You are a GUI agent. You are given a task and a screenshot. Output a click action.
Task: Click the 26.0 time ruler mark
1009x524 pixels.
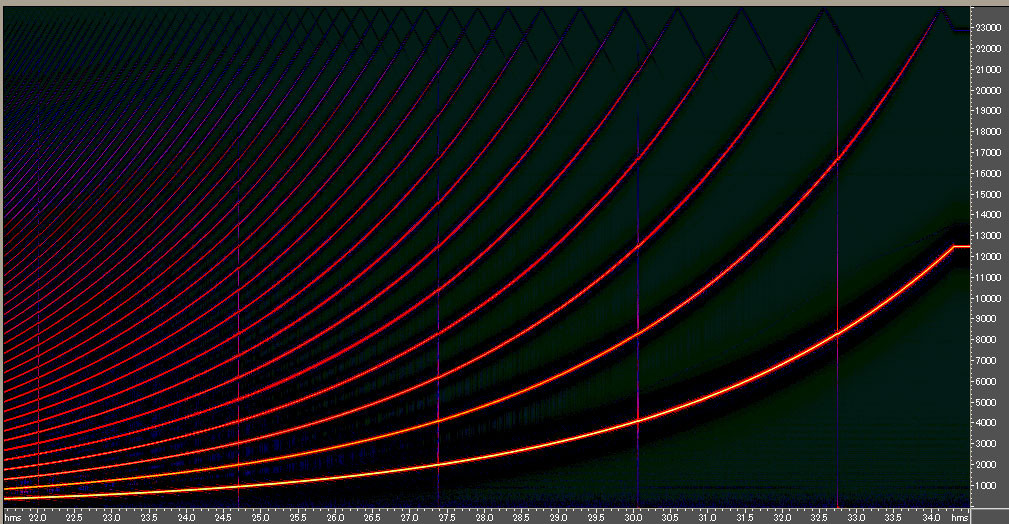335,517
